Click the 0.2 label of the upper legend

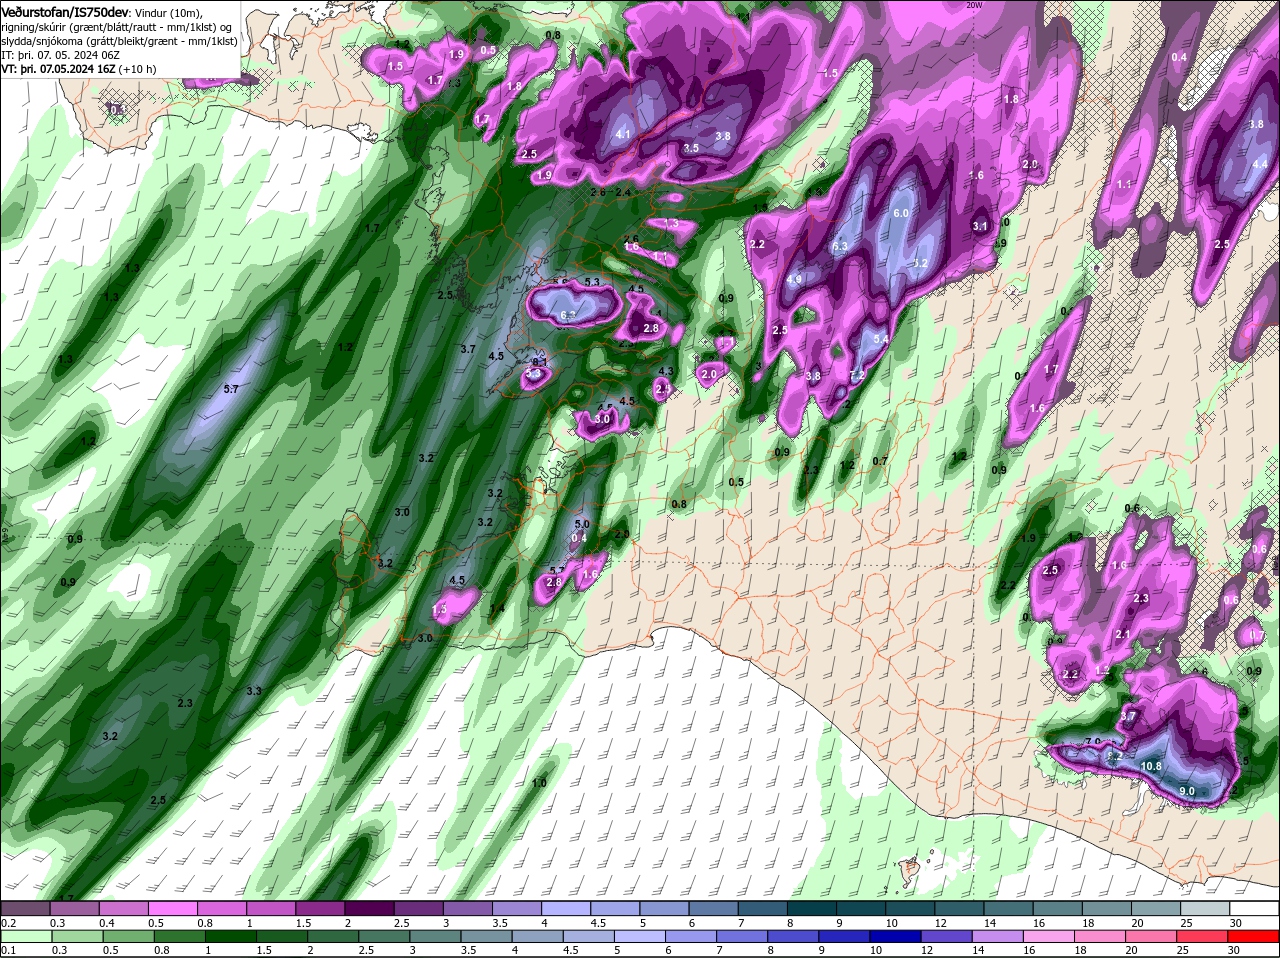coord(8,922)
